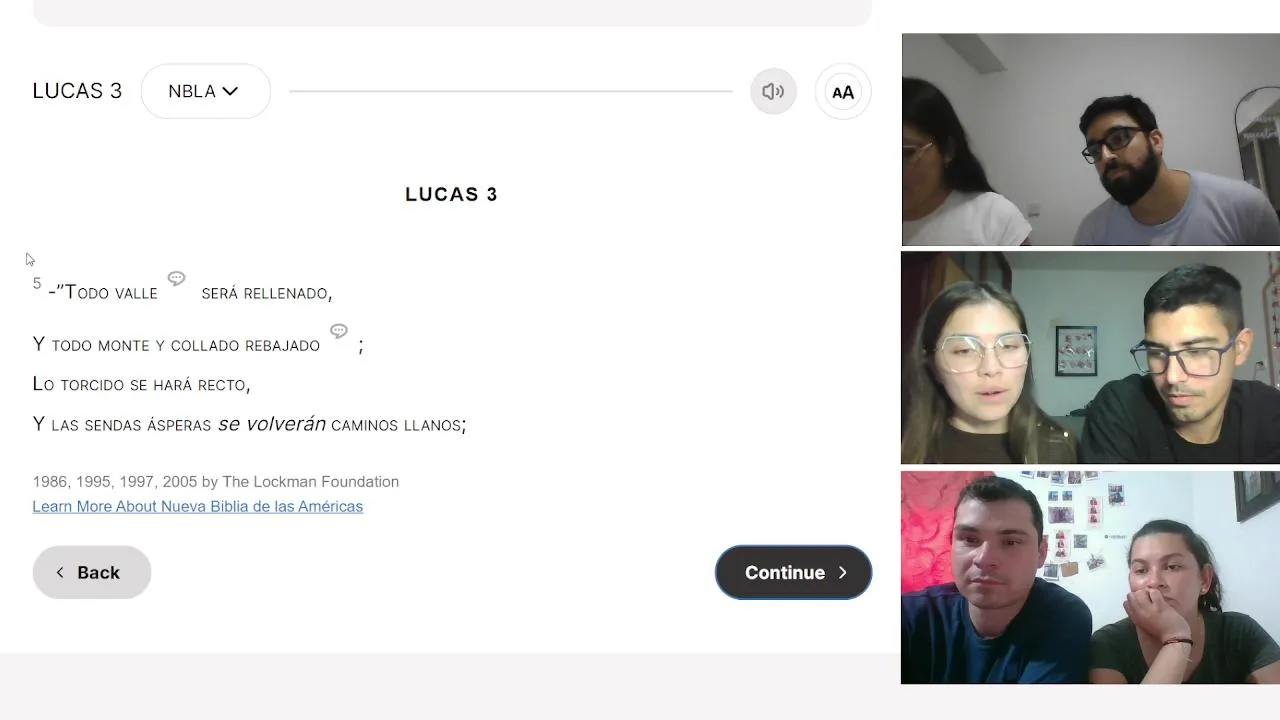Click the NBLA dropdown chevron arrow
Screen dimensions: 1280x720
(x=230, y=91)
